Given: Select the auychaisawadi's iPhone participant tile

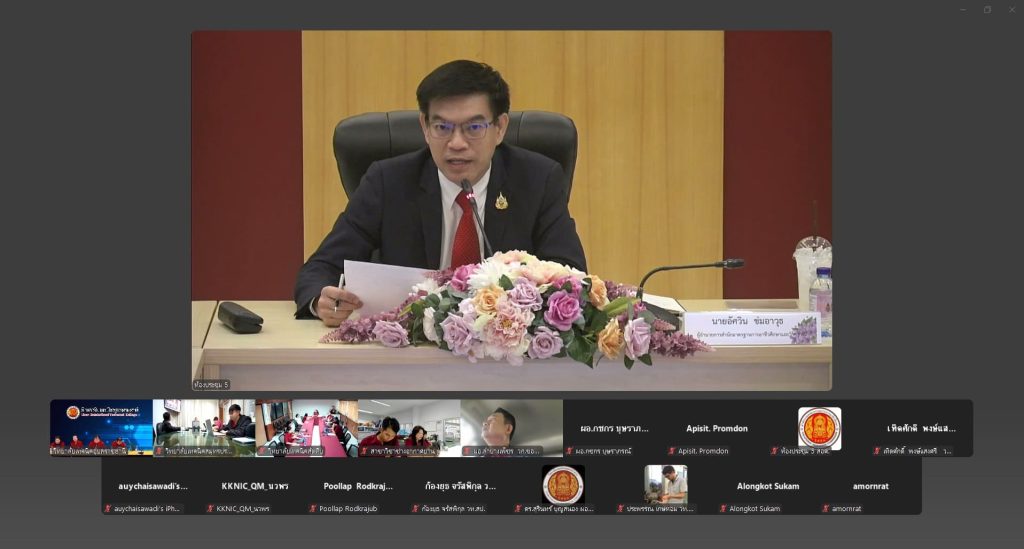Looking at the screenshot, I should tap(152, 486).
